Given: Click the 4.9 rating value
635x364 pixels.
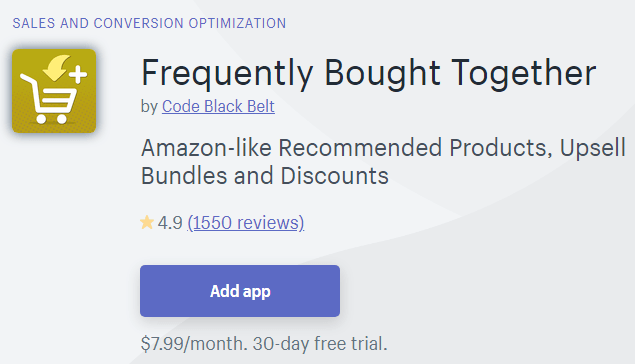Looking at the screenshot, I should coord(170,223).
